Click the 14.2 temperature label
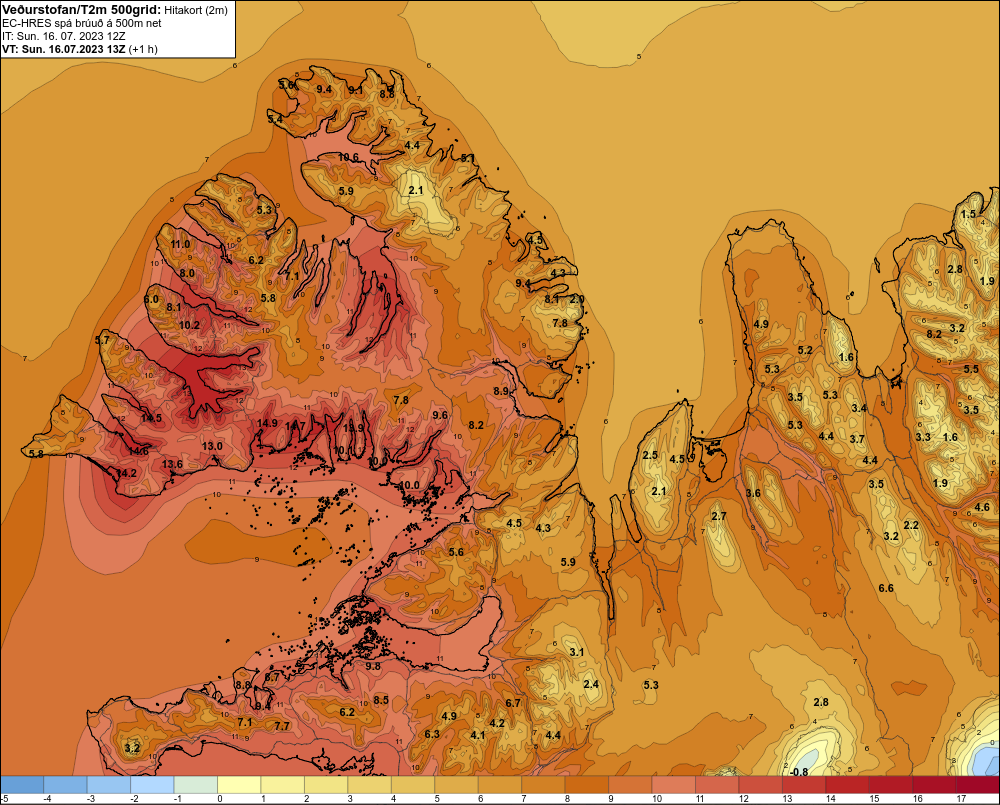 coord(126,473)
